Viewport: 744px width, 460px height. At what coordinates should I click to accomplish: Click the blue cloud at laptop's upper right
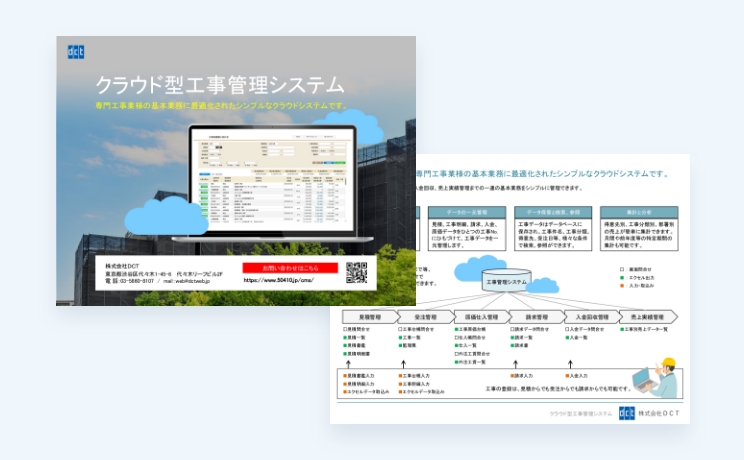pos(350,127)
